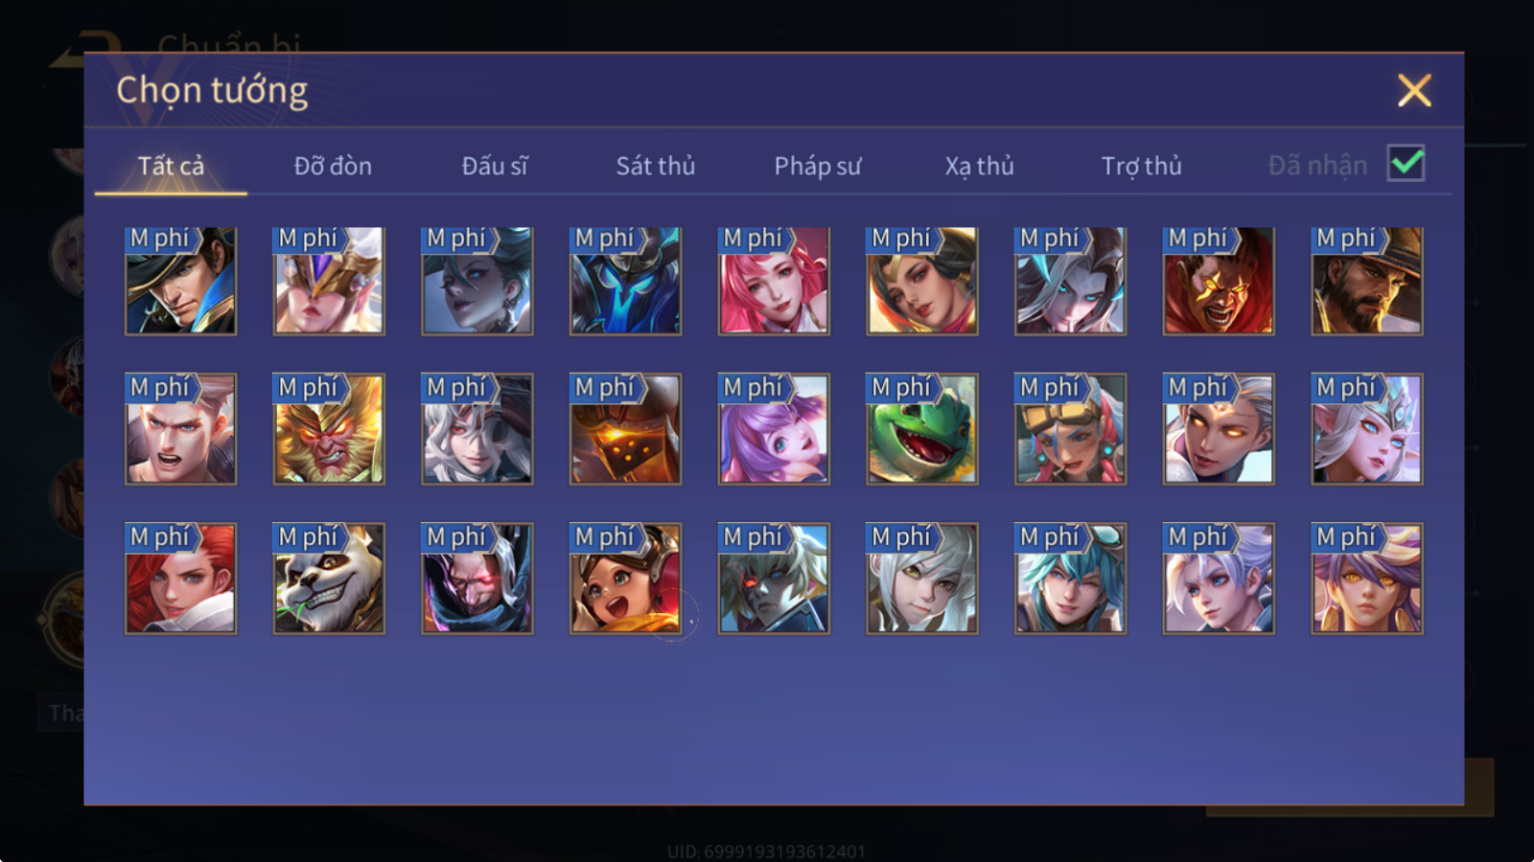This screenshot has height=862, width=1534.
Task: Close the Chọn tướng dialog
Action: [x=1414, y=91]
